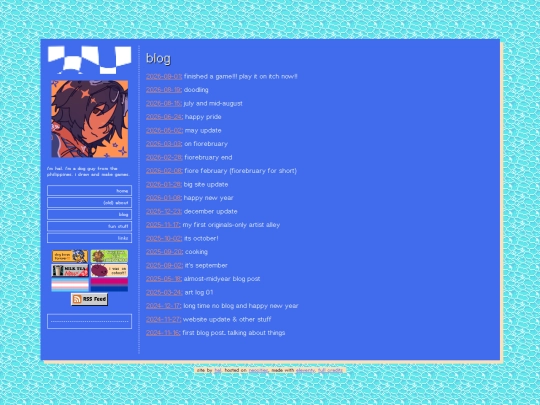
Task: Open the 'originals-only artist alley' date link
Action: pyautogui.click(x=163, y=225)
